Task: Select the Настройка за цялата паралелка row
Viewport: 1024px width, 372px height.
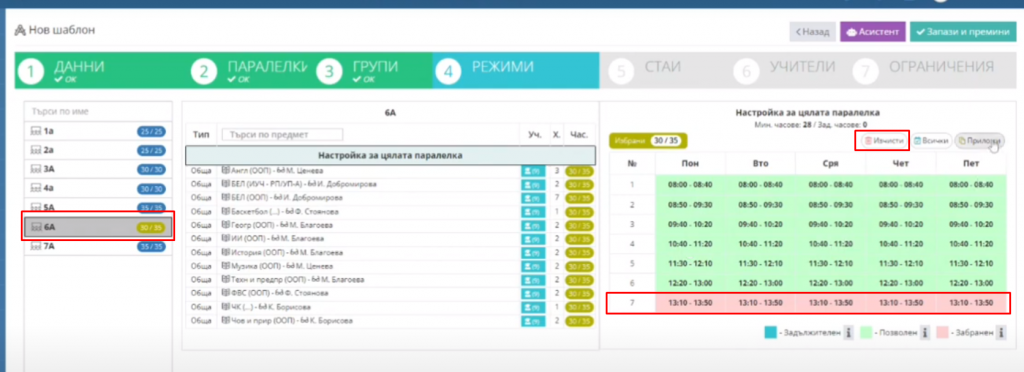Action: pos(391,155)
